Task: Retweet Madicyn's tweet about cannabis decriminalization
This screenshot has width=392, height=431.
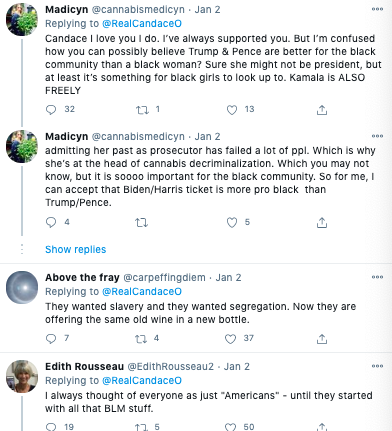Action: point(141,222)
